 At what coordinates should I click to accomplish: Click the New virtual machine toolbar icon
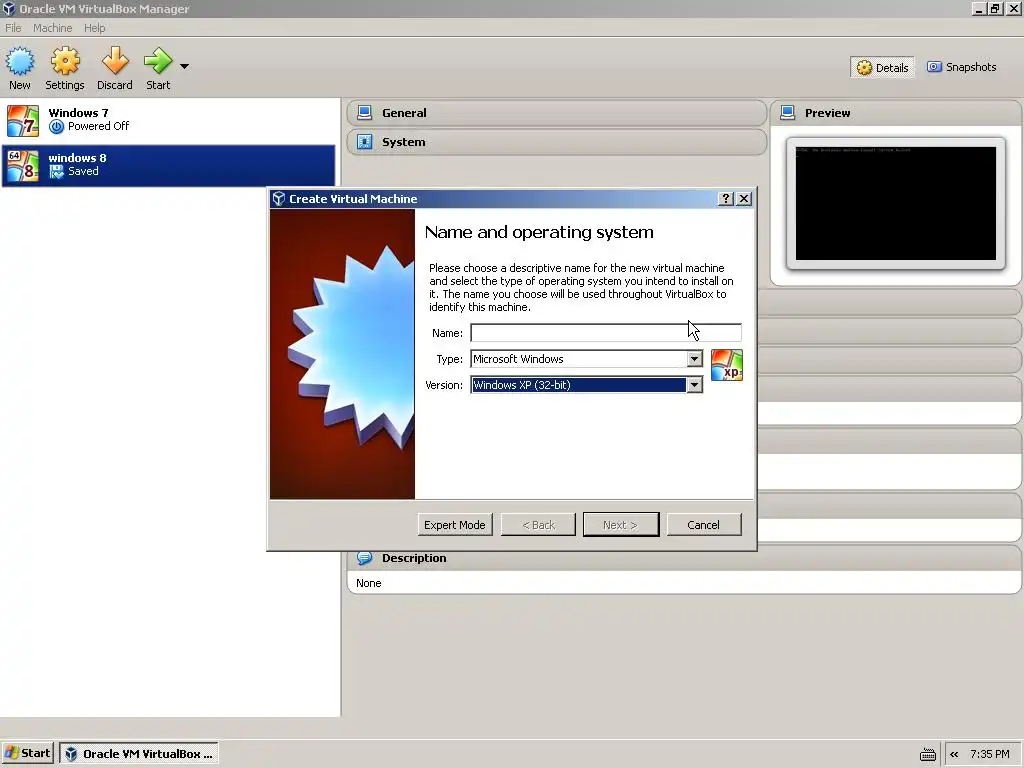click(x=20, y=61)
